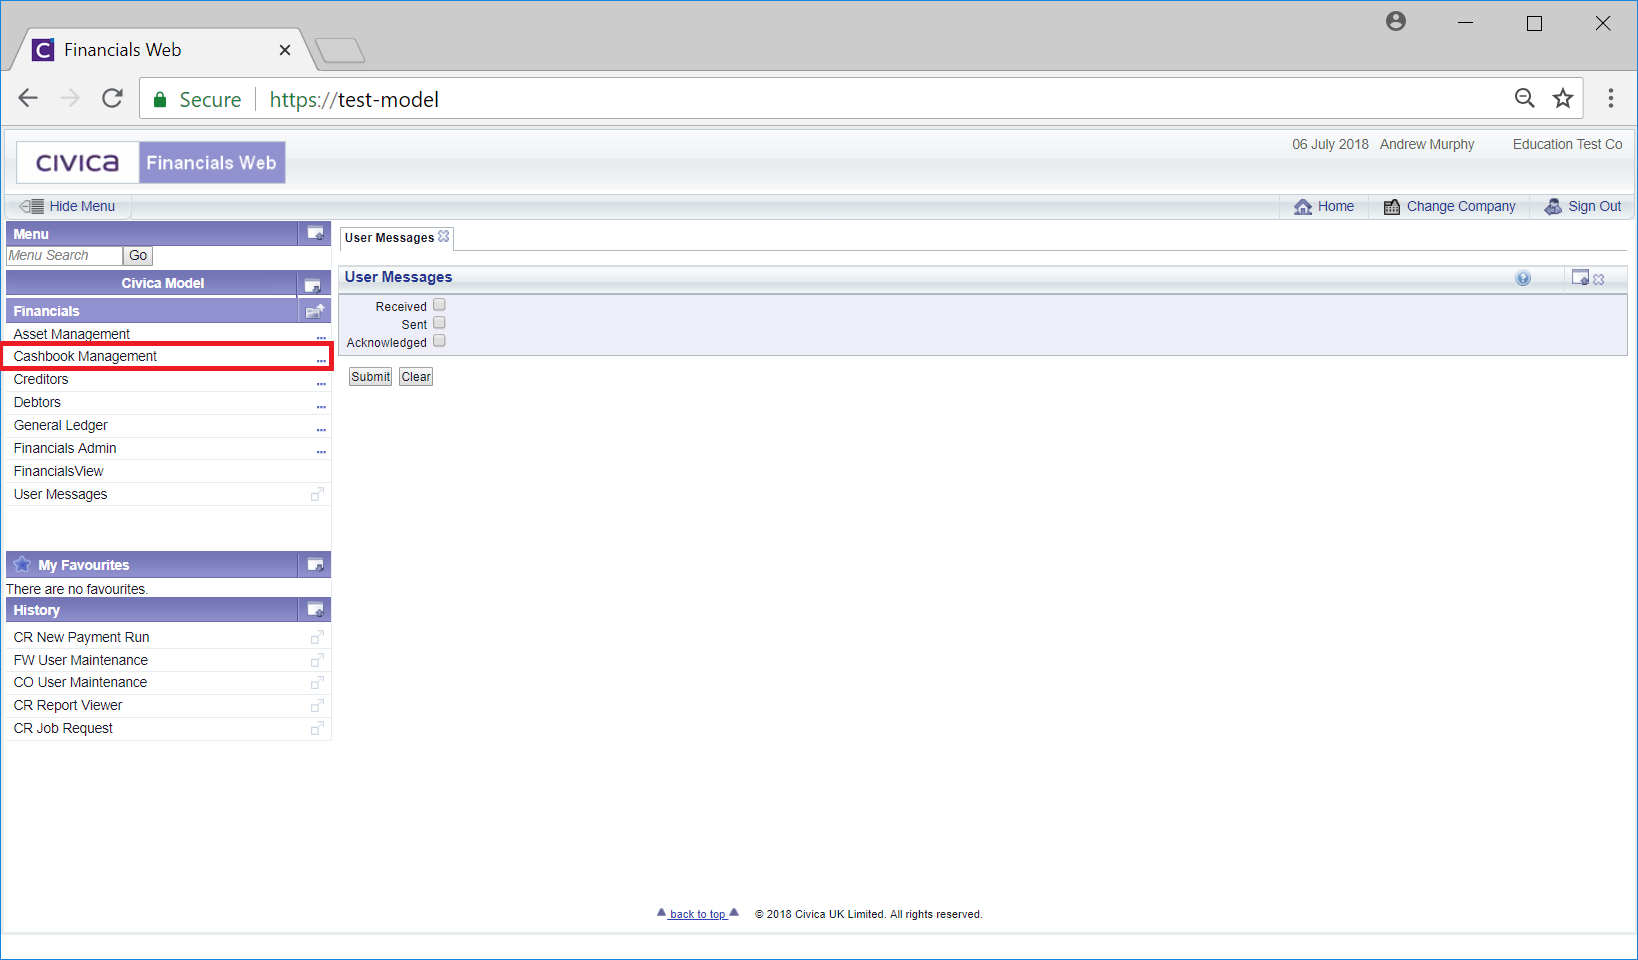Tick the Sent checkbox
The image size is (1638, 960).
click(439, 323)
